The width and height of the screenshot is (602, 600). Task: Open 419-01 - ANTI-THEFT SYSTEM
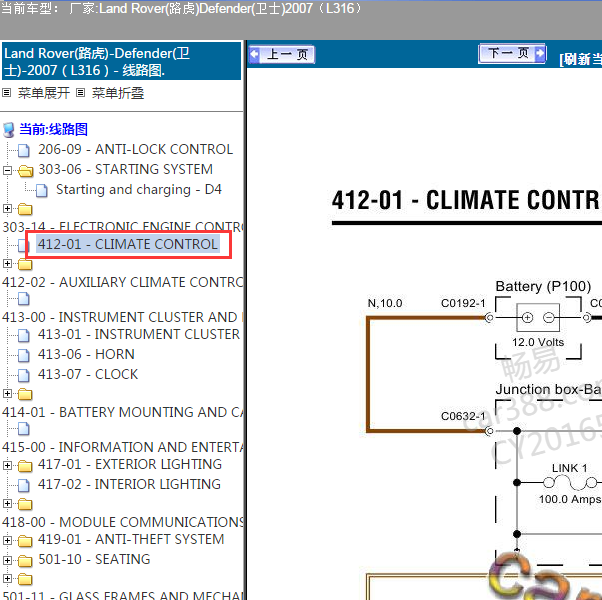click(x=131, y=539)
